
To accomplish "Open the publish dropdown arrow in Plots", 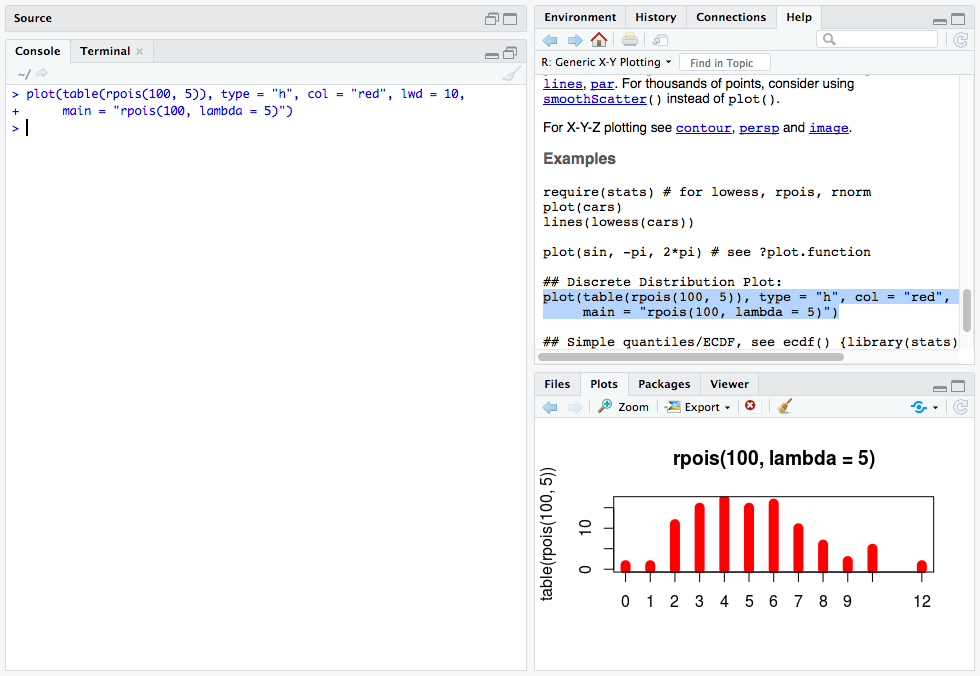I will coord(936,407).
